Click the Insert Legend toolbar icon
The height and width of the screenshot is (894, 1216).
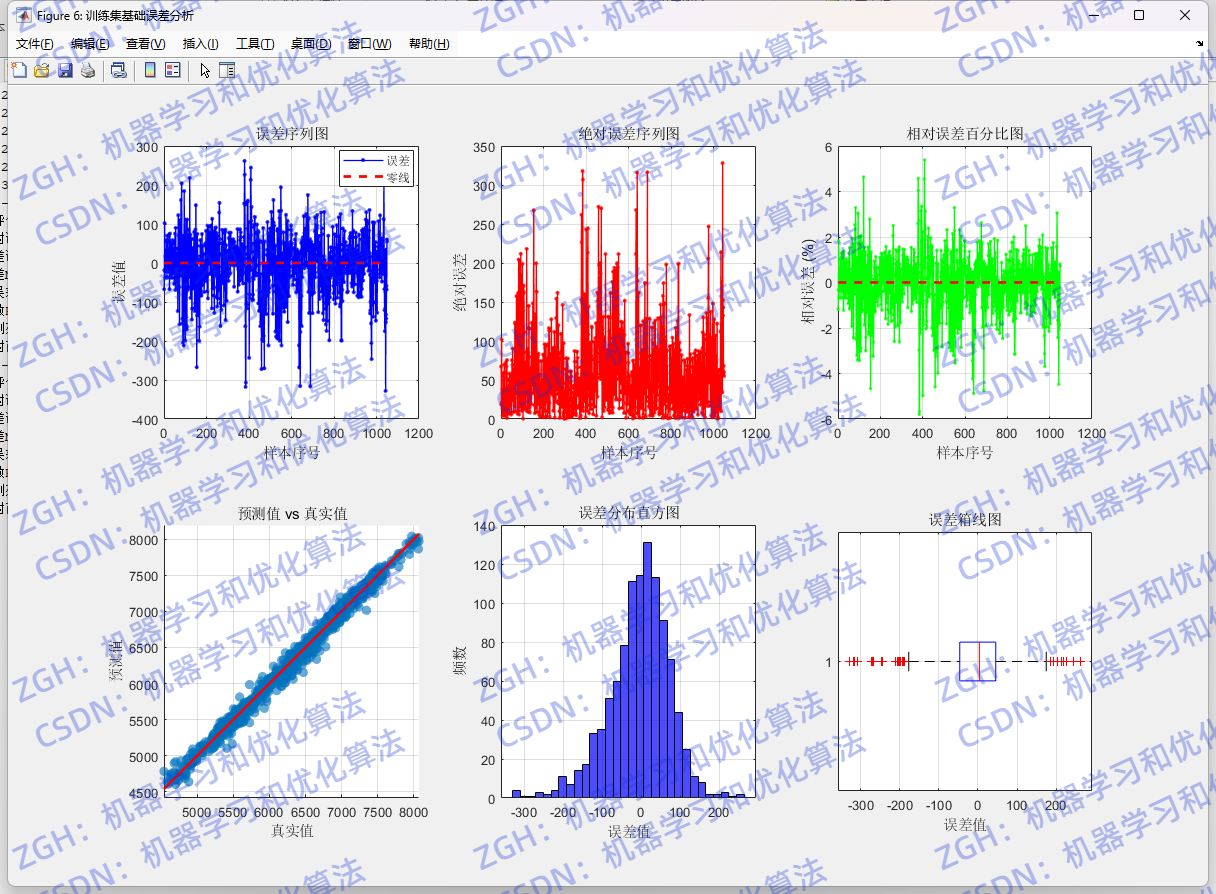(x=172, y=70)
